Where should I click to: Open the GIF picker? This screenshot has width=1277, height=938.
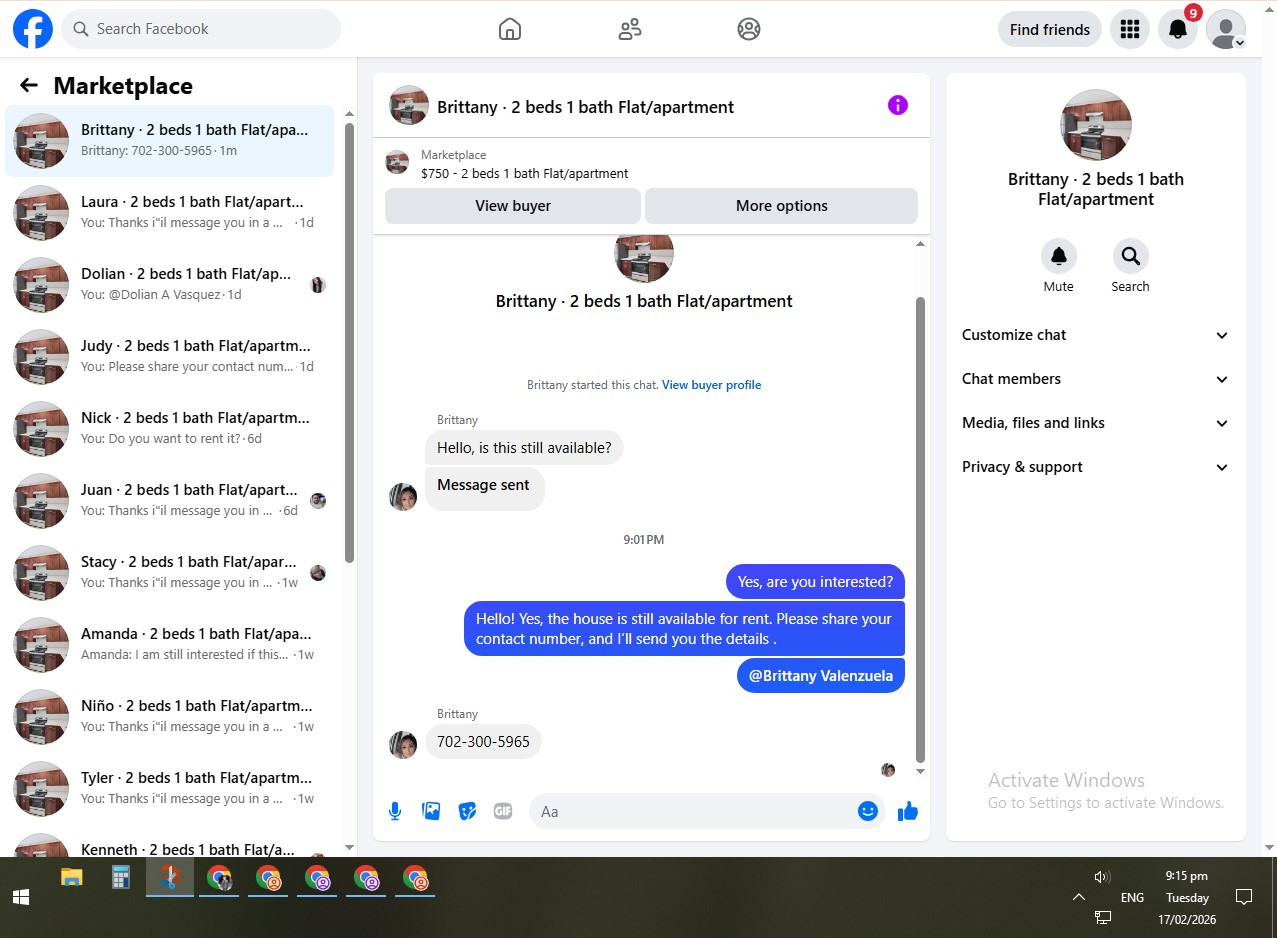point(503,811)
